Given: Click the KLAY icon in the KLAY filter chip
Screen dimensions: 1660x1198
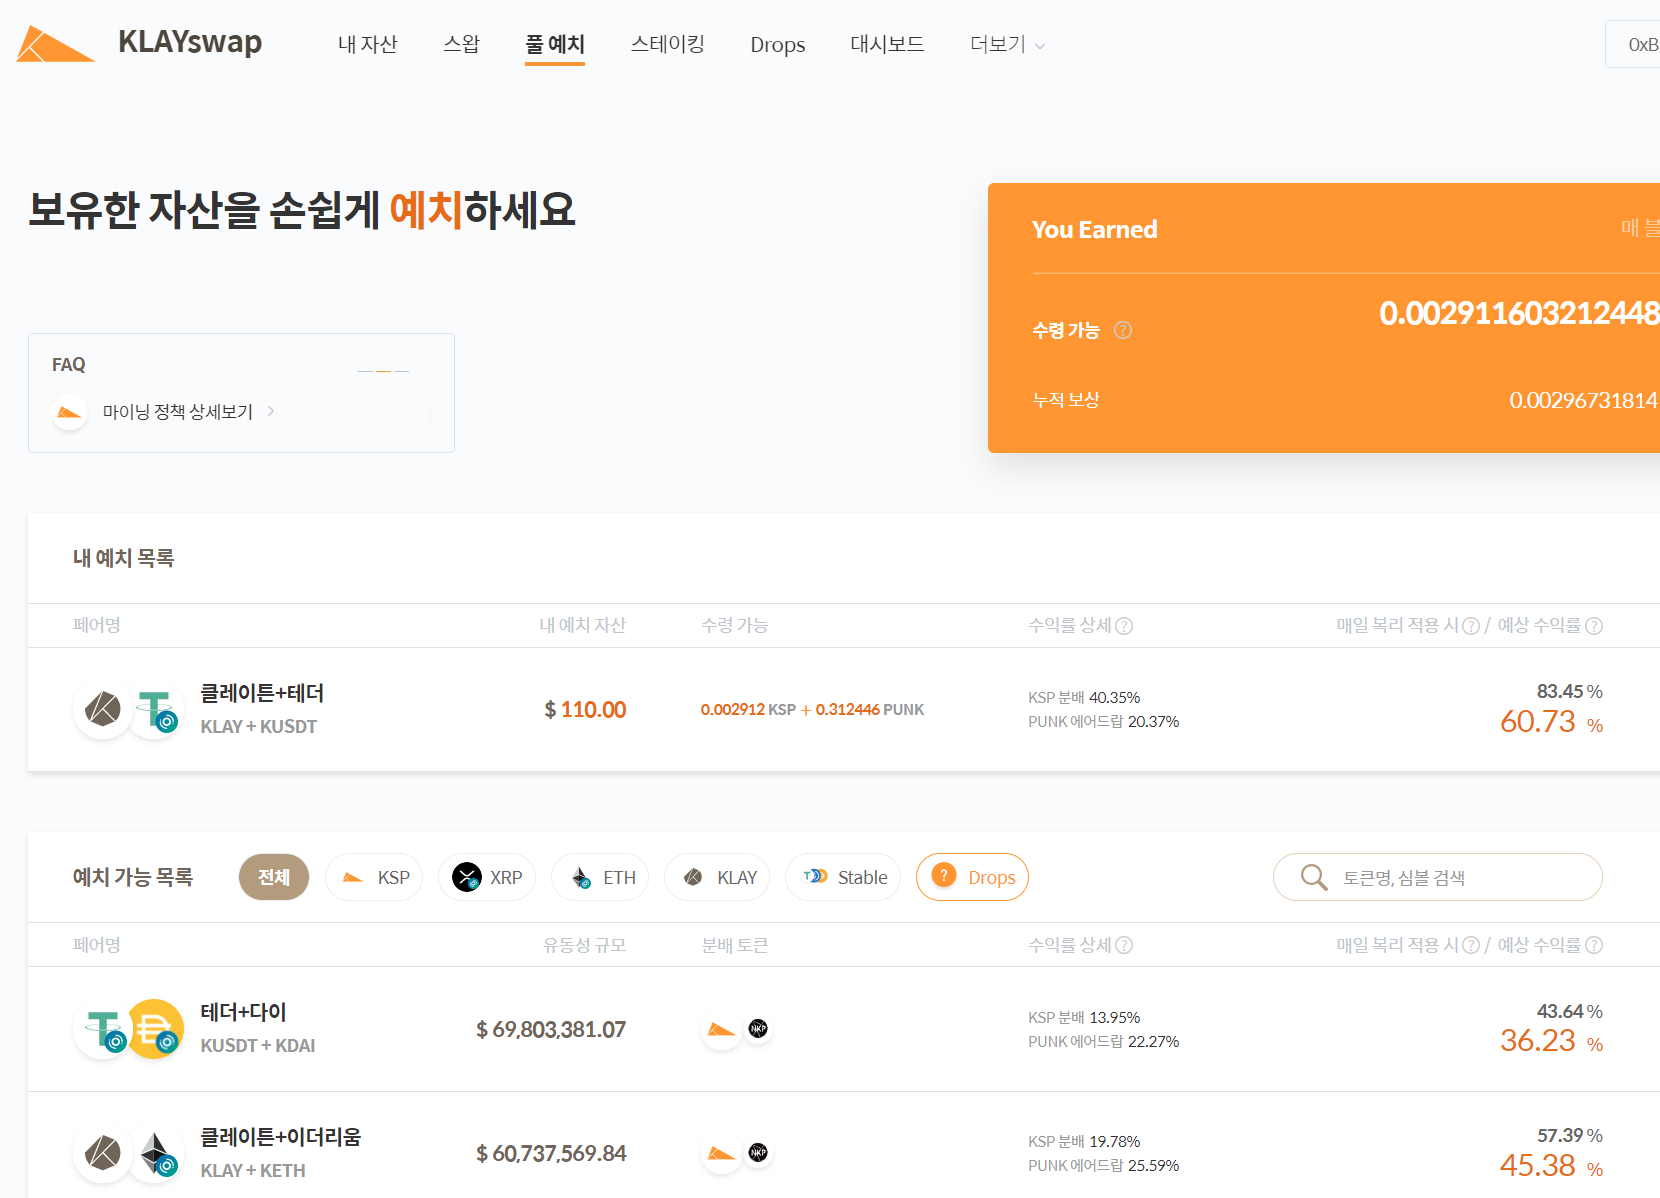Looking at the screenshot, I should (x=693, y=877).
